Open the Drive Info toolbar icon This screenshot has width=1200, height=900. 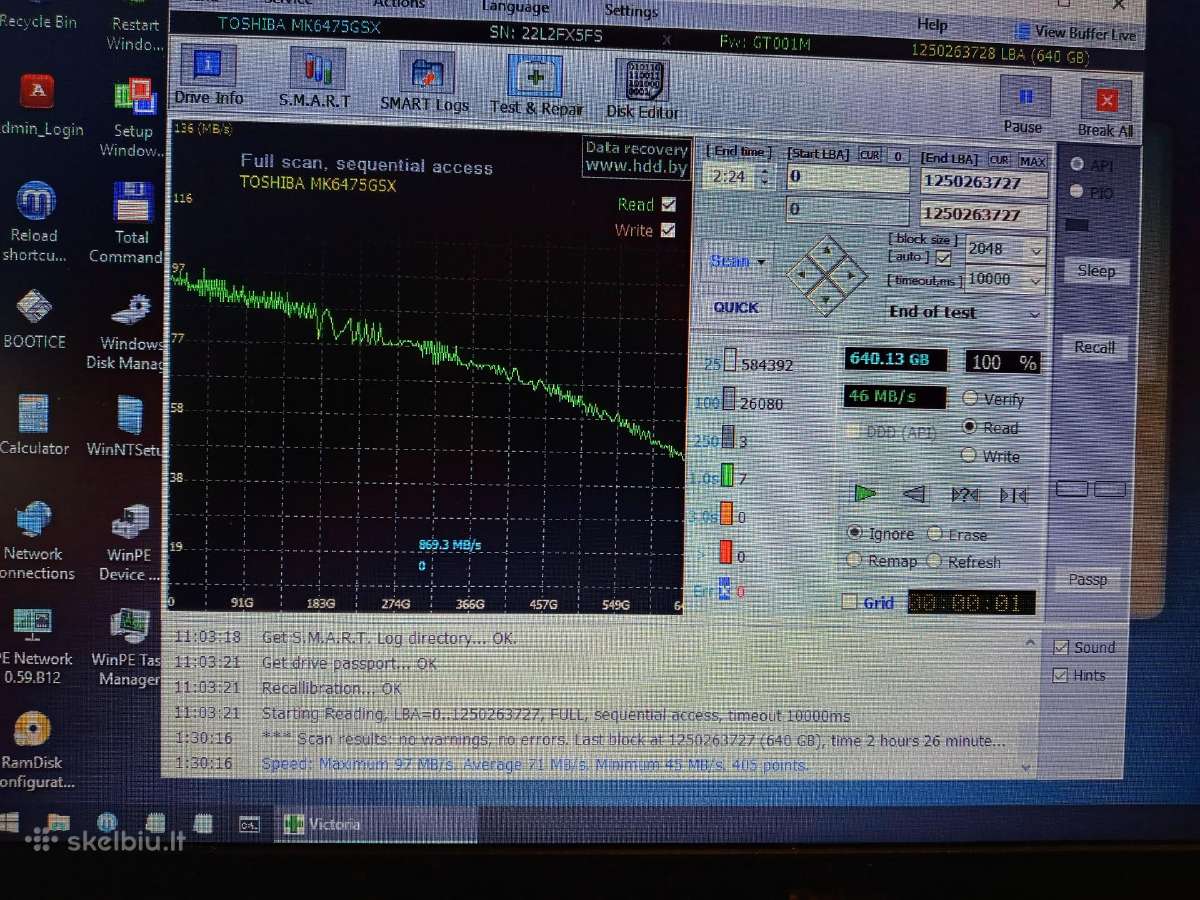[x=208, y=76]
